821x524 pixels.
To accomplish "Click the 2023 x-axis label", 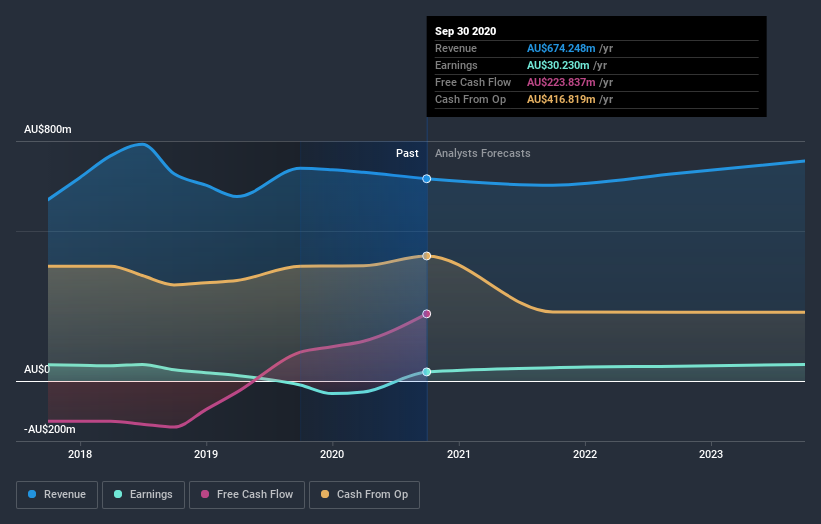I will point(711,454).
